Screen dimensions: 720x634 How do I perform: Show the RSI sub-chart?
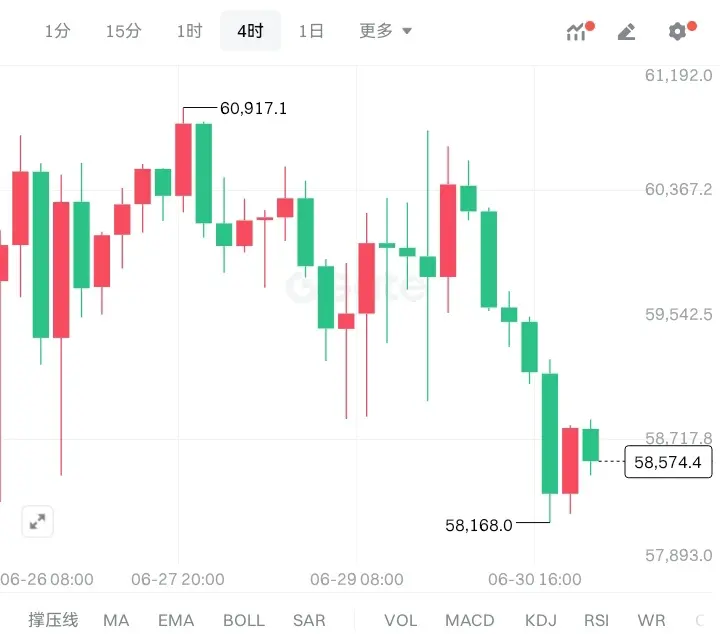click(x=596, y=620)
